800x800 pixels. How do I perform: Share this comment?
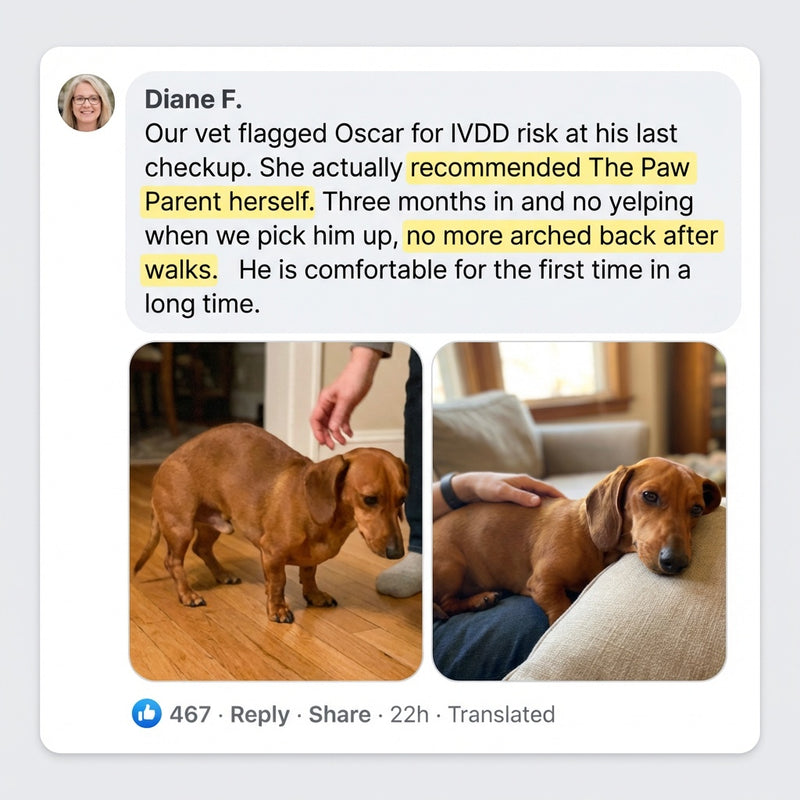click(x=339, y=714)
